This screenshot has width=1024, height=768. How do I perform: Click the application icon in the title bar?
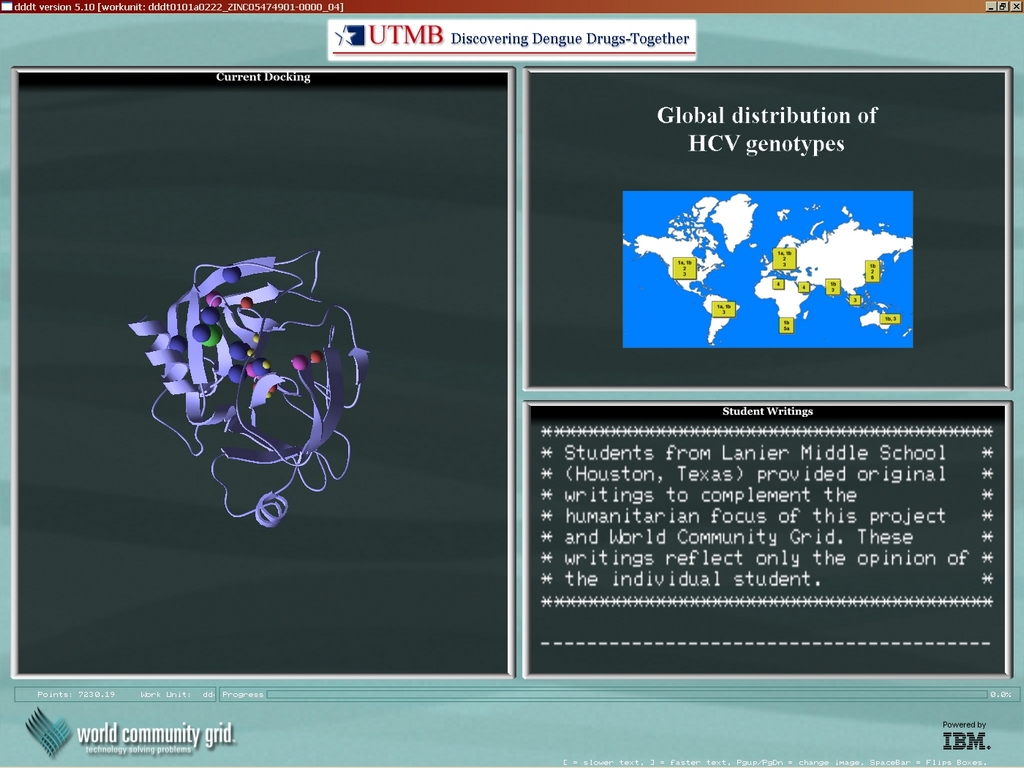click(x=7, y=7)
